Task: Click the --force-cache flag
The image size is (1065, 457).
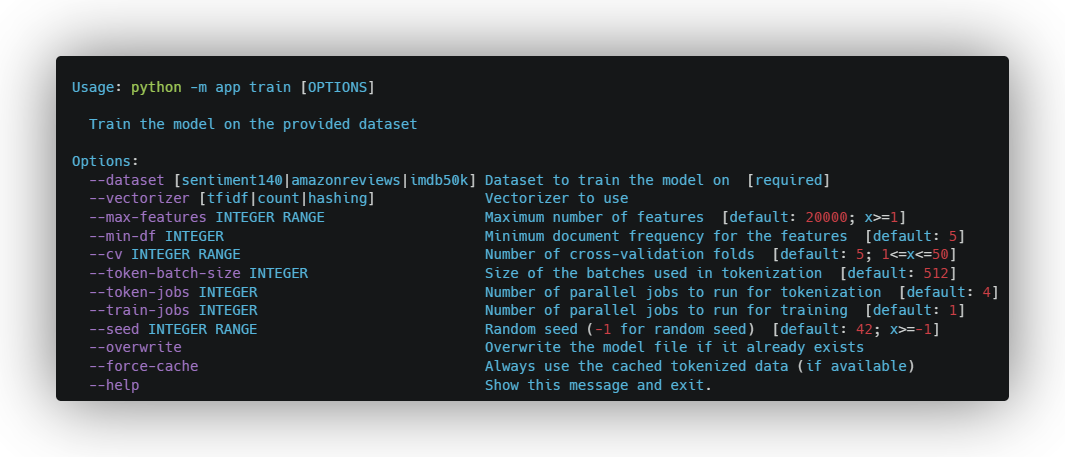Action: tap(143, 366)
